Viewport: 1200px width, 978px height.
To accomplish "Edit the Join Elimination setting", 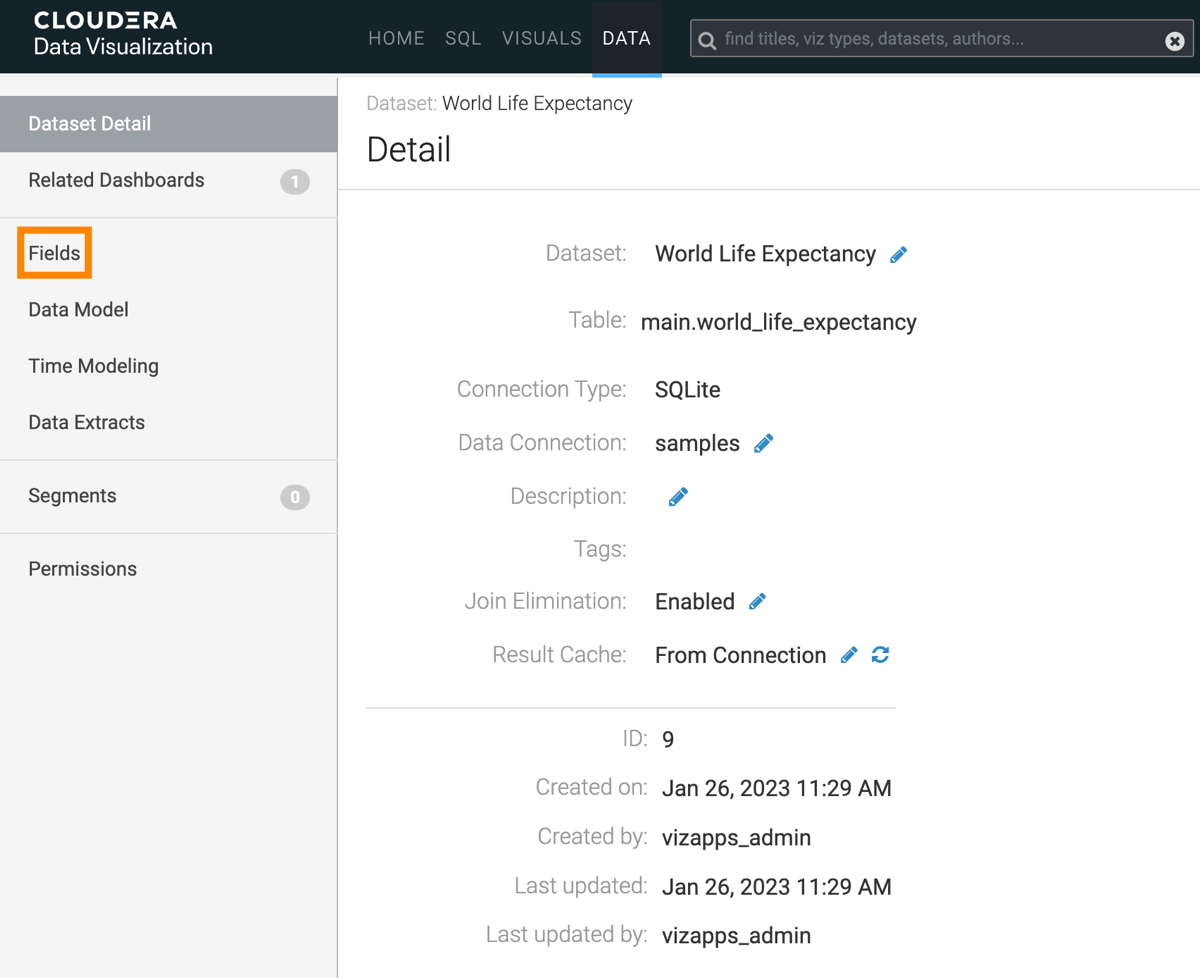I will pyautogui.click(x=757, y=601).
